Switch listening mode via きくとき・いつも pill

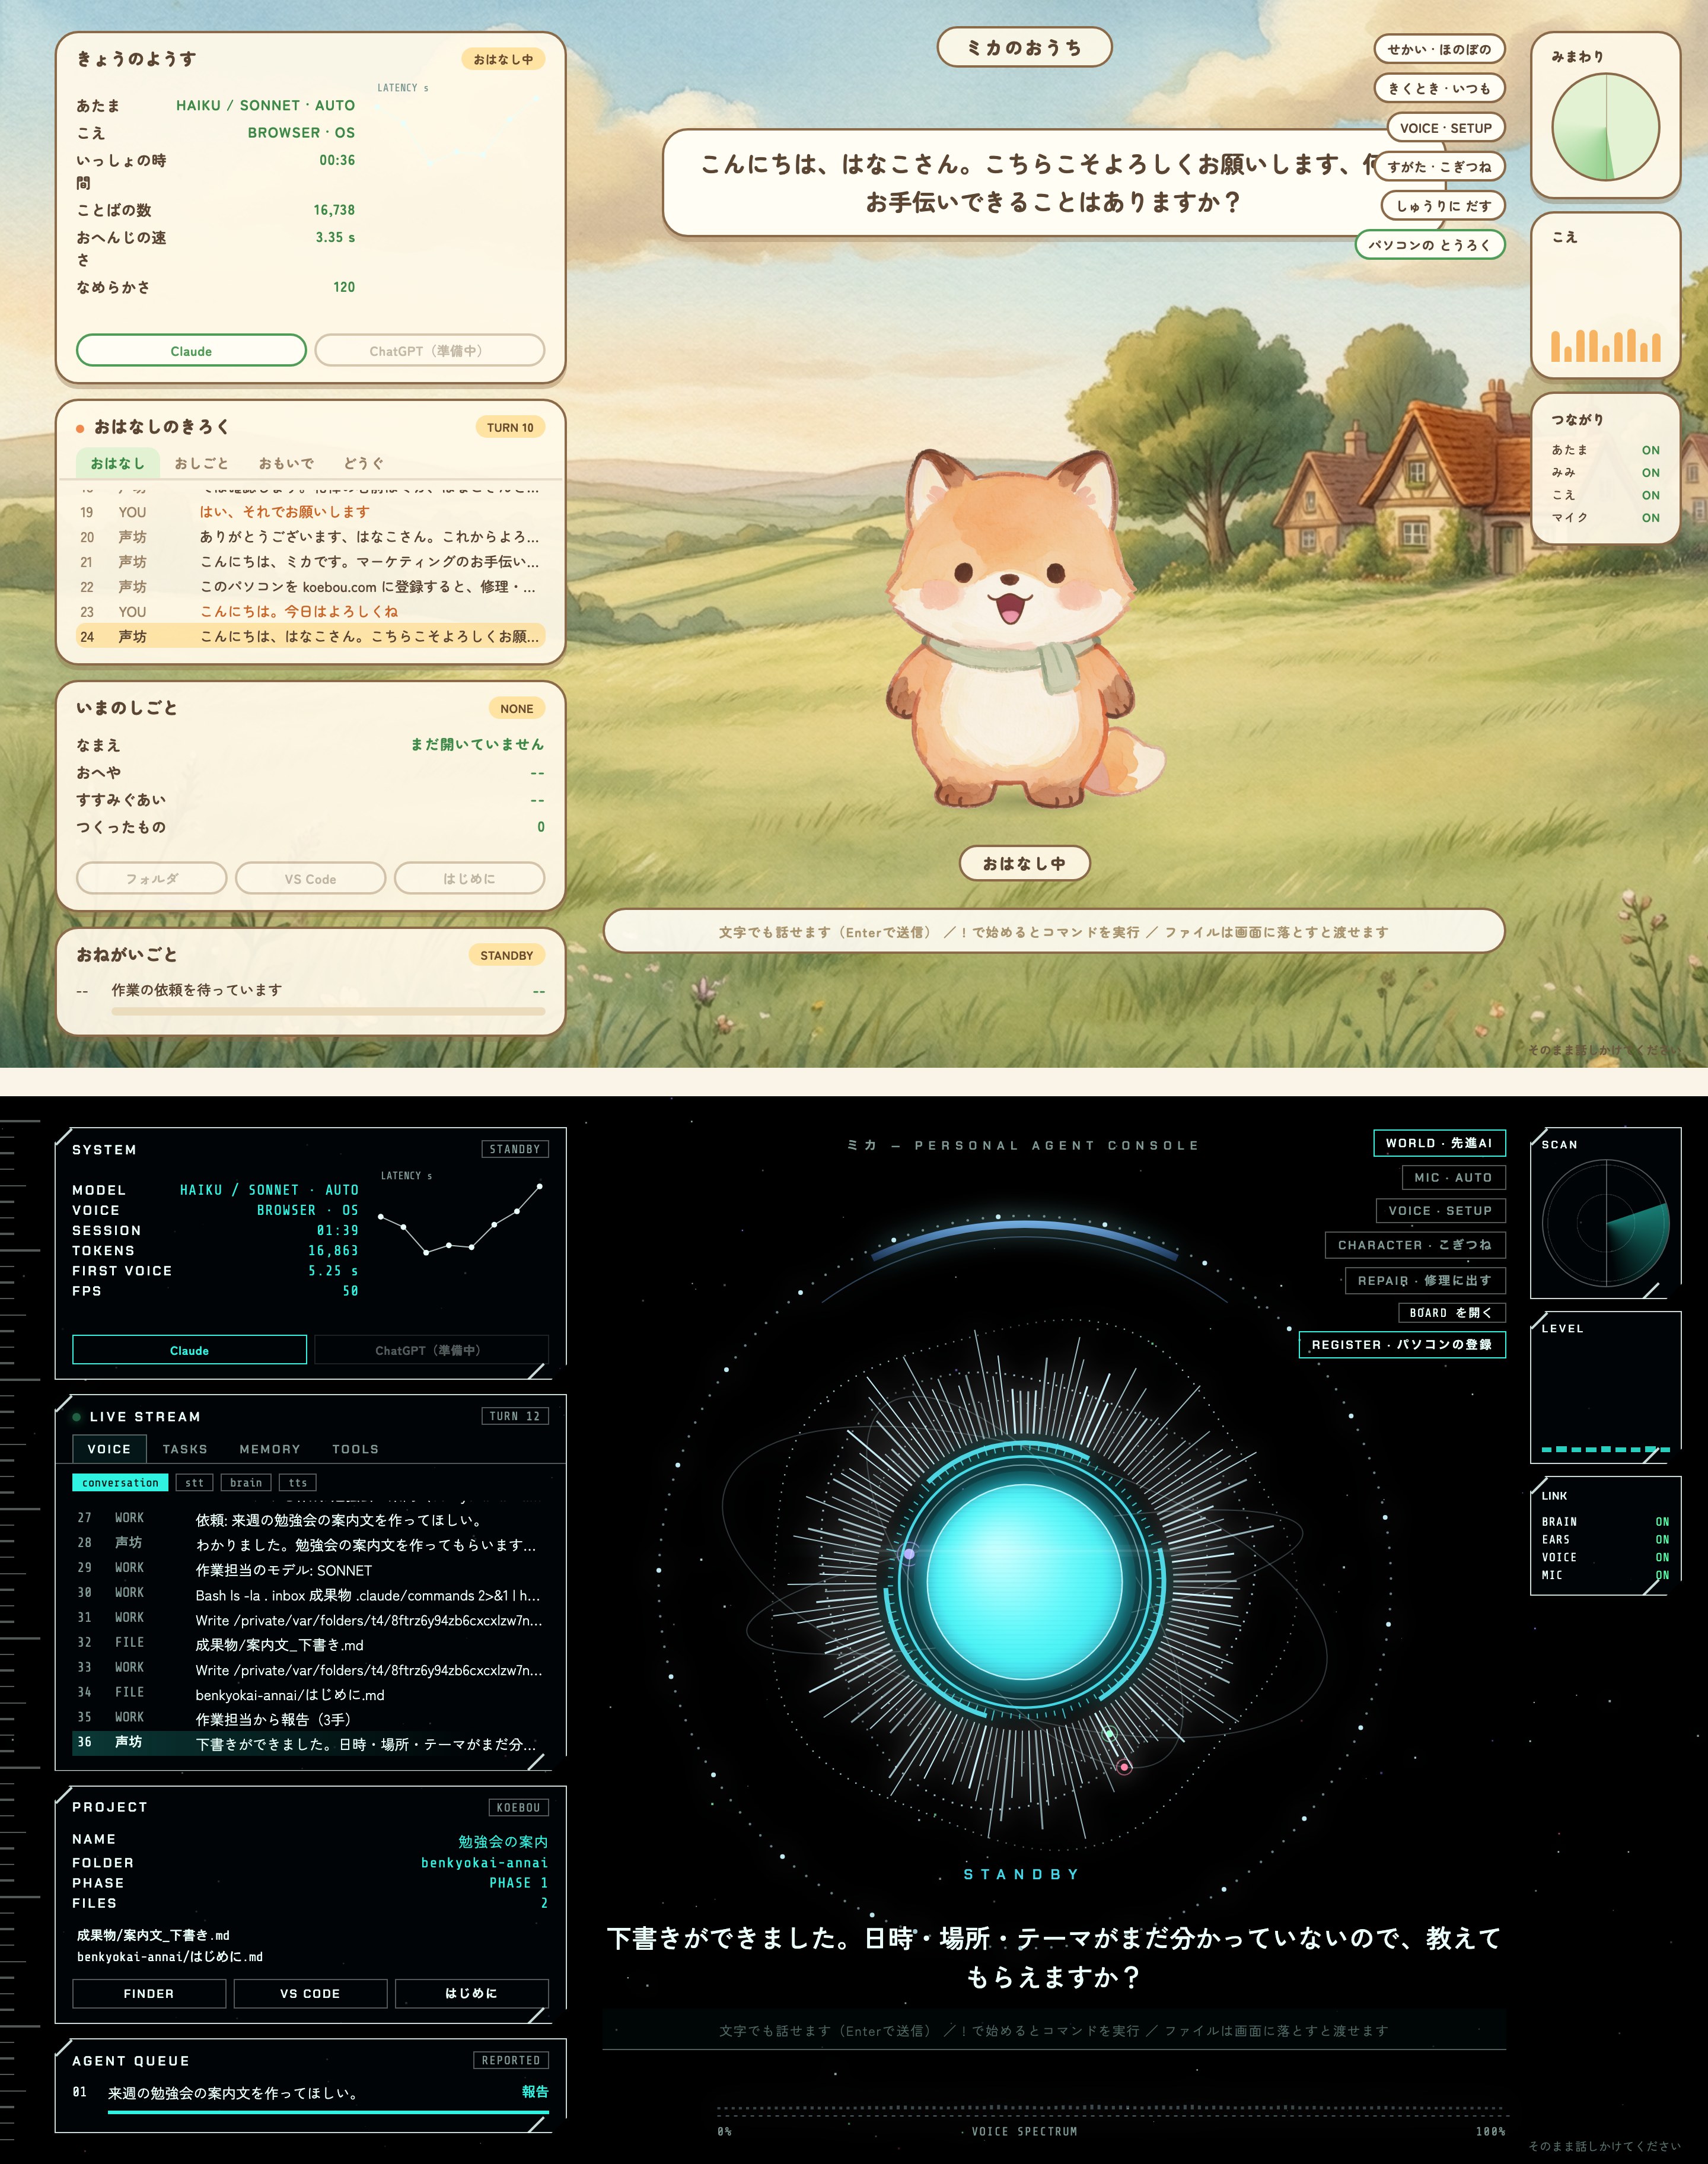click(1439, 88)
